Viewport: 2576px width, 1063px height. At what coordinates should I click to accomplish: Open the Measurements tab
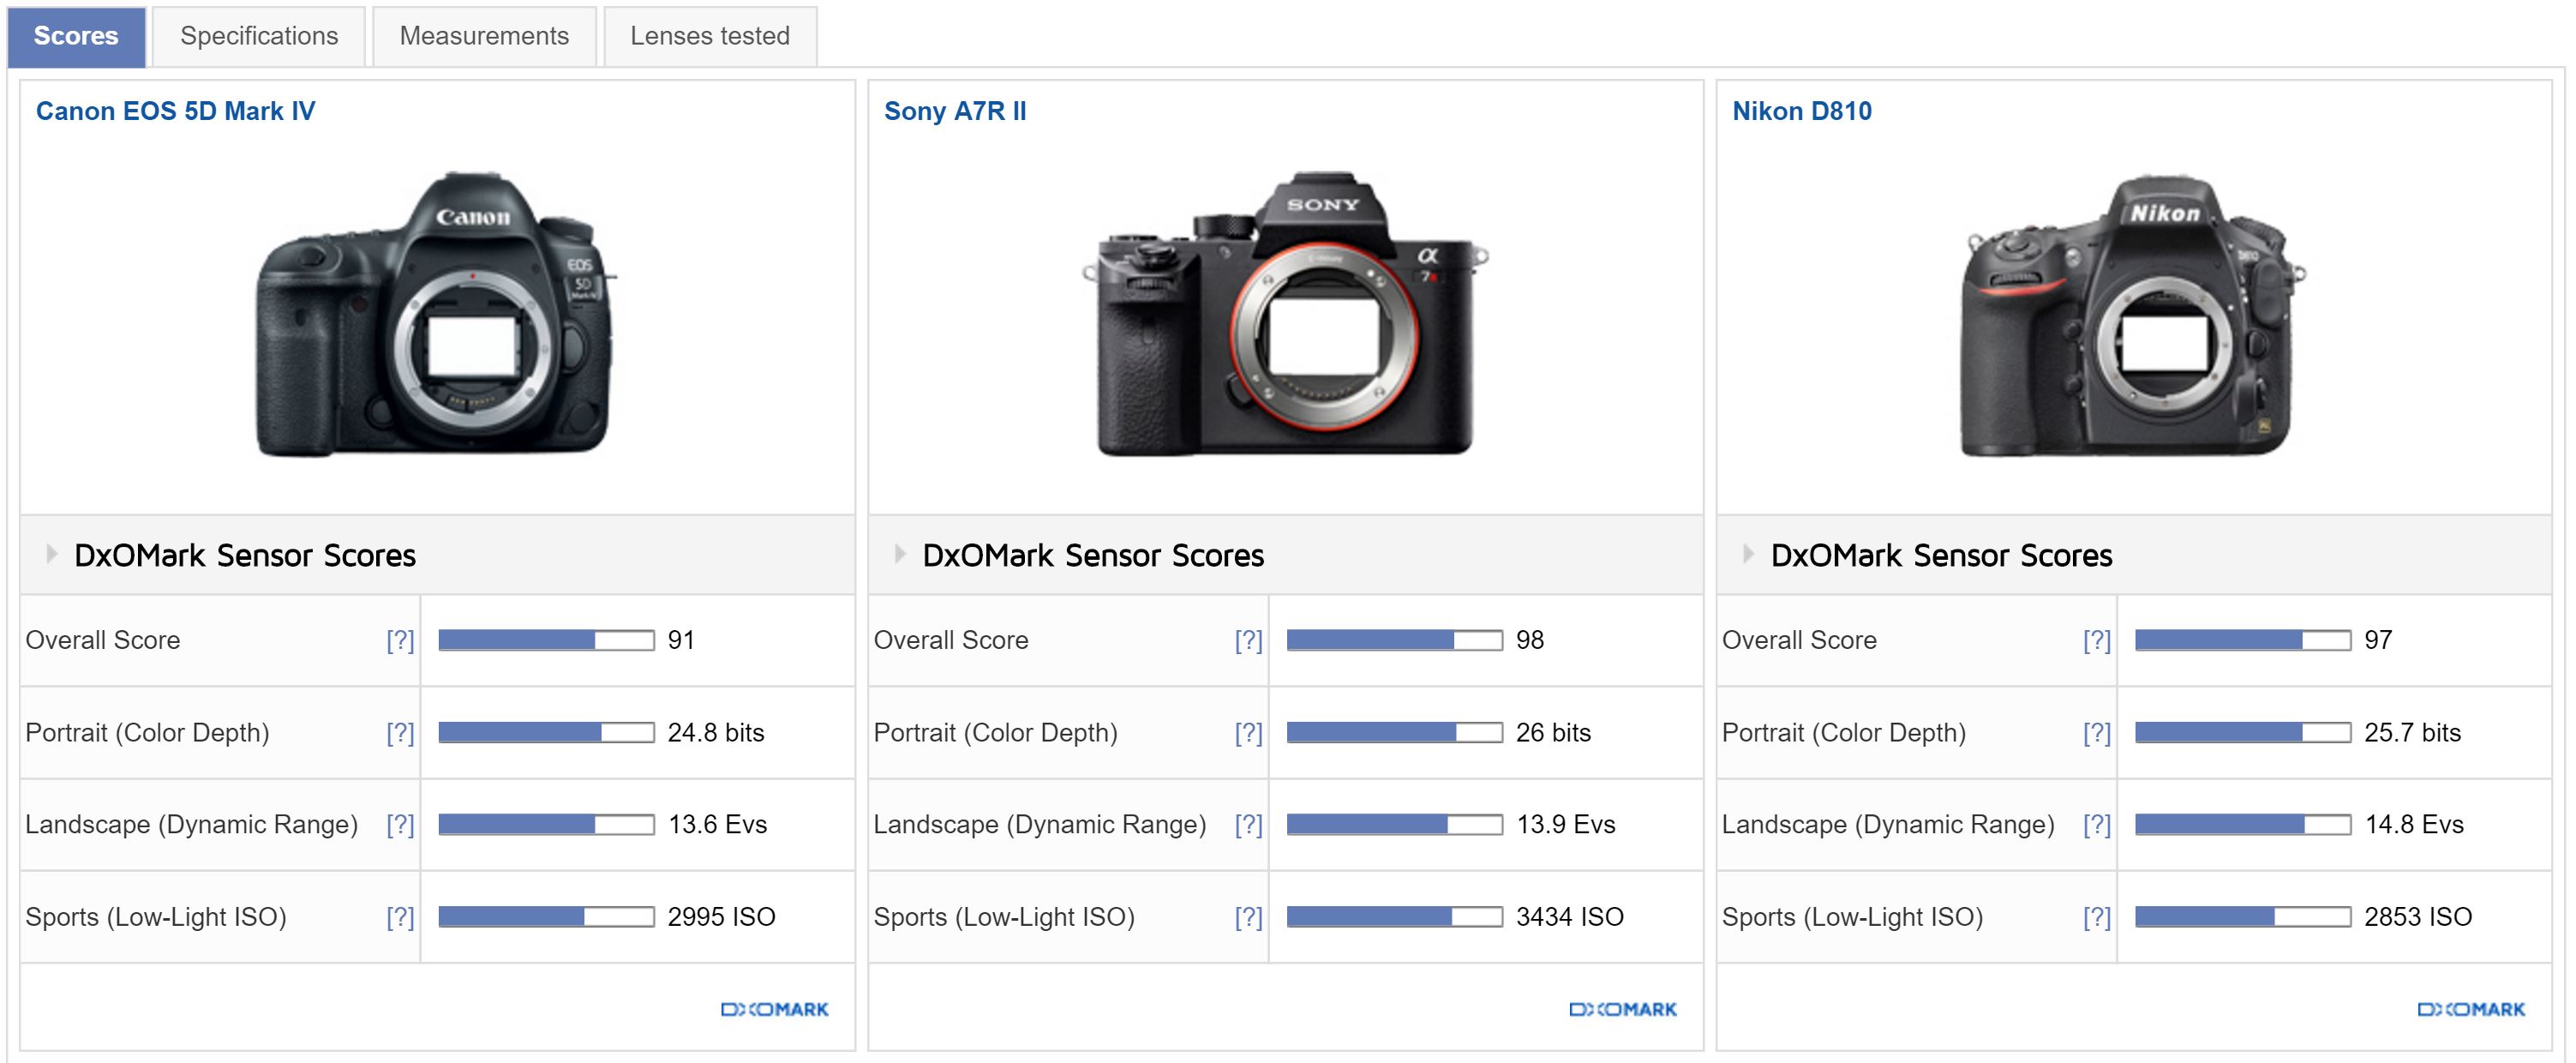click(x=484, y=36)
